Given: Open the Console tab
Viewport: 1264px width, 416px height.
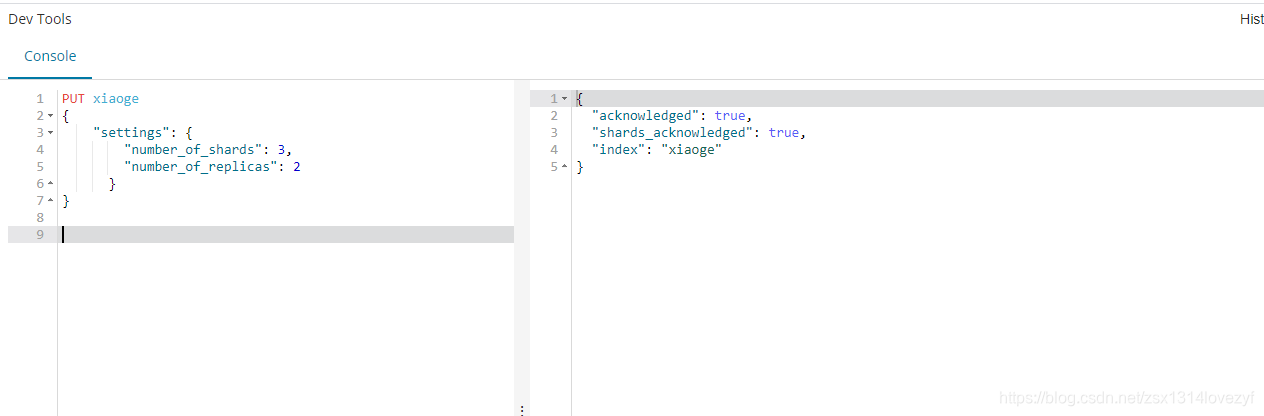Looking at the screenshot, I should [x=50, y=56].
